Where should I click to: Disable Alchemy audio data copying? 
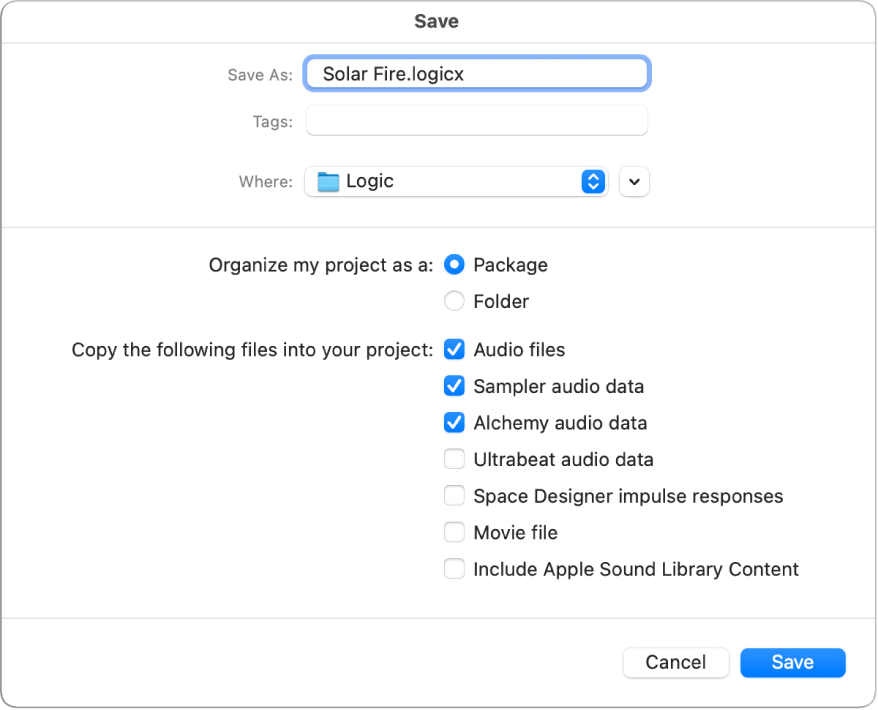pyautogui.click(x=454, y=422)
